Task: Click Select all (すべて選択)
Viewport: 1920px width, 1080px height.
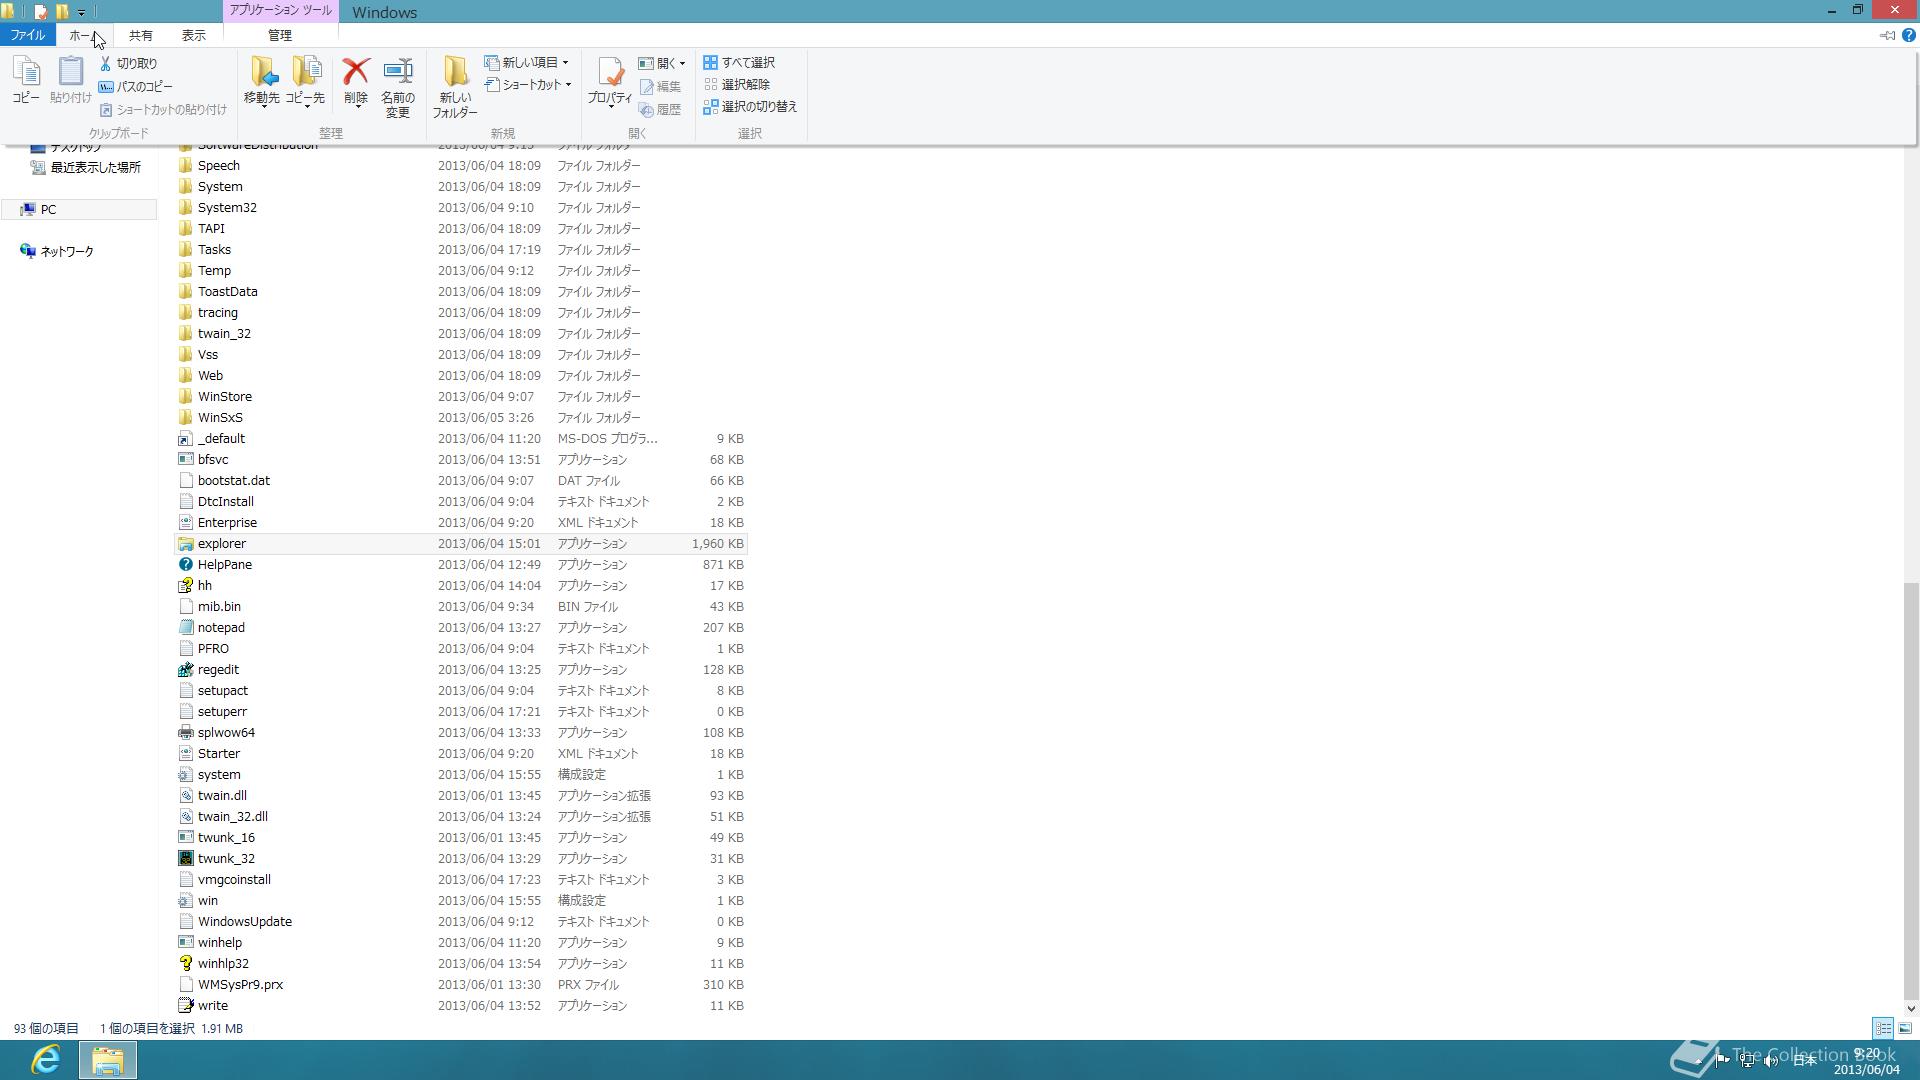Action: 739,62
